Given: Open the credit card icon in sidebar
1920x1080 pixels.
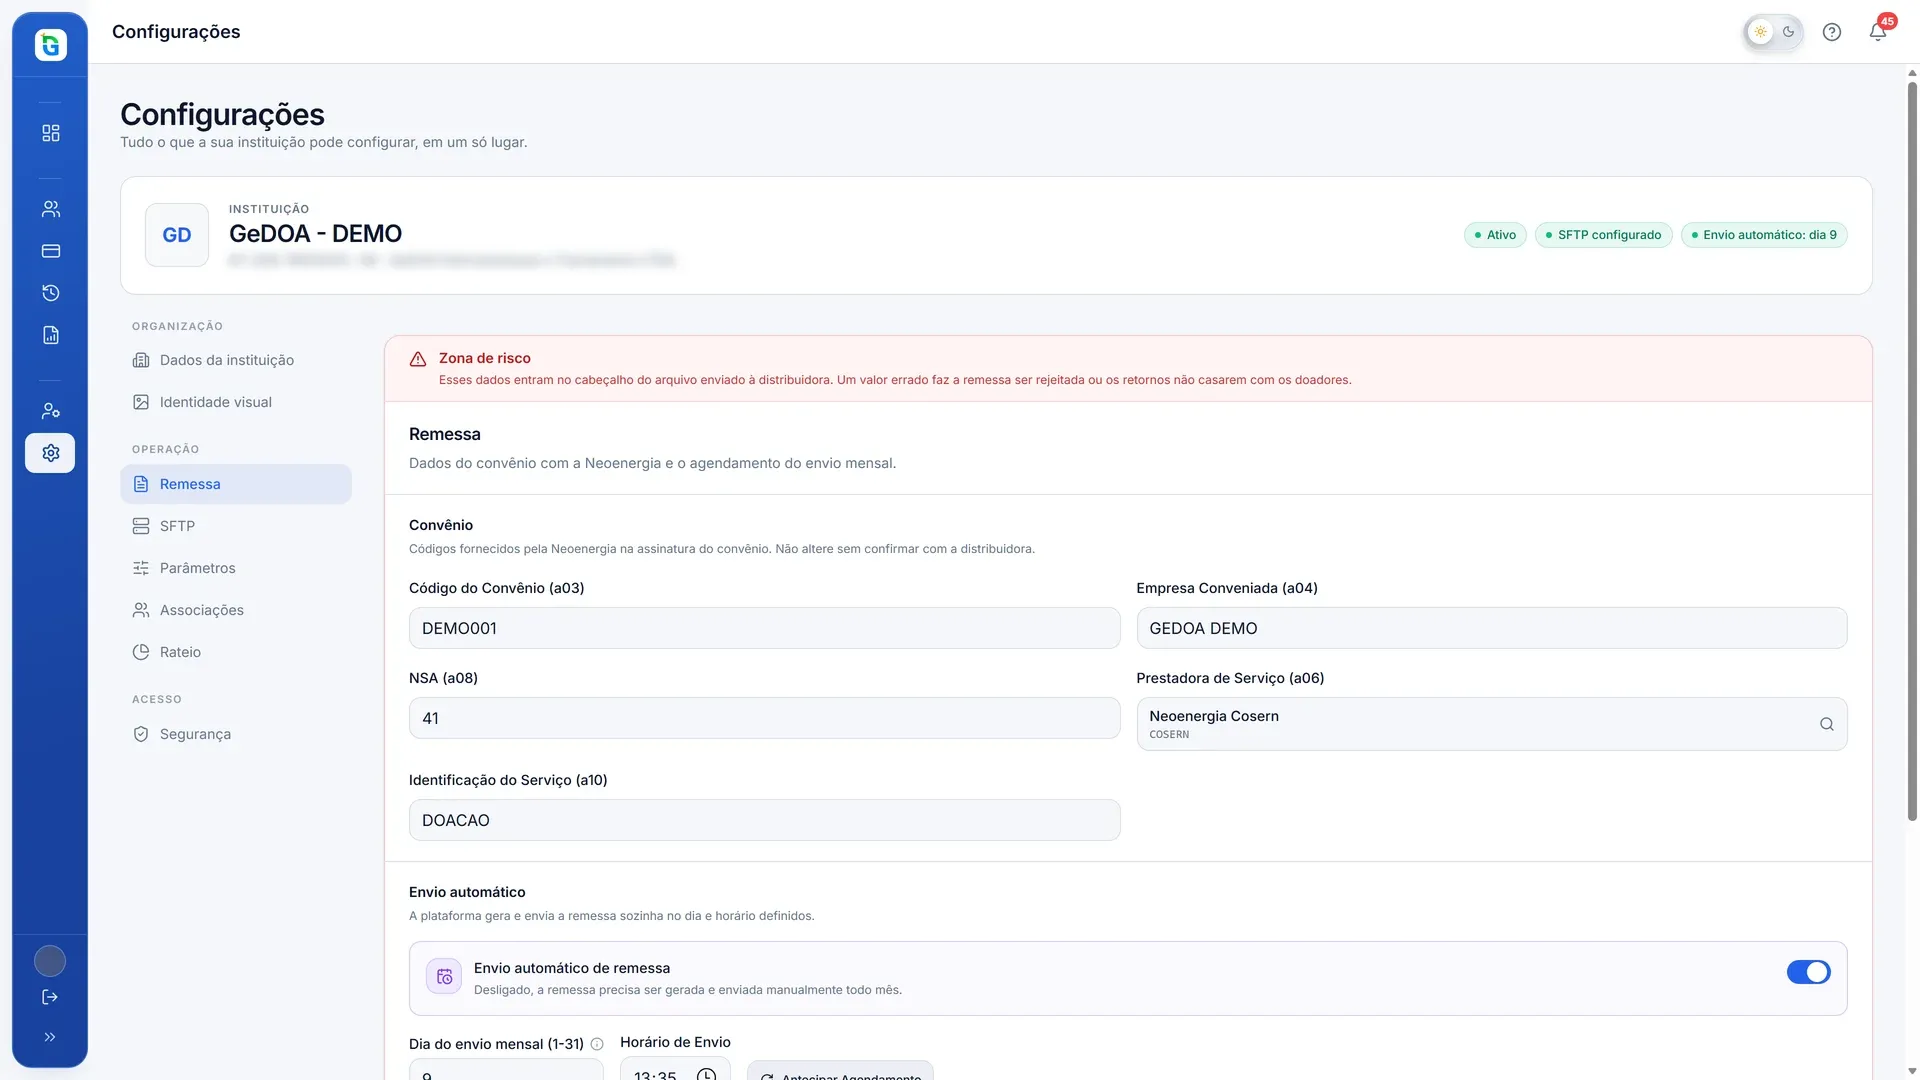Looking at the screenshot, I should [51, 251].
